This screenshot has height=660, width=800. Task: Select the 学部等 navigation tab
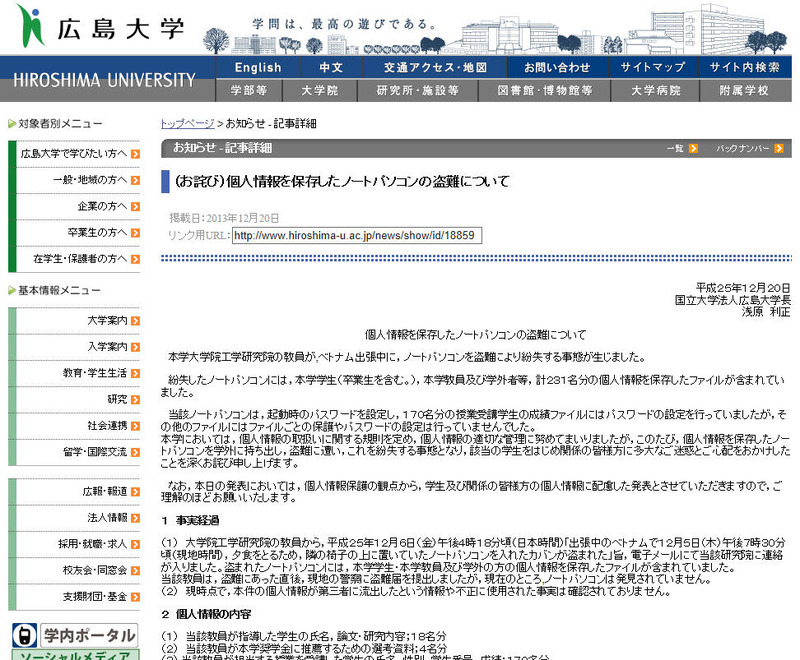click(x=248, y=90)
